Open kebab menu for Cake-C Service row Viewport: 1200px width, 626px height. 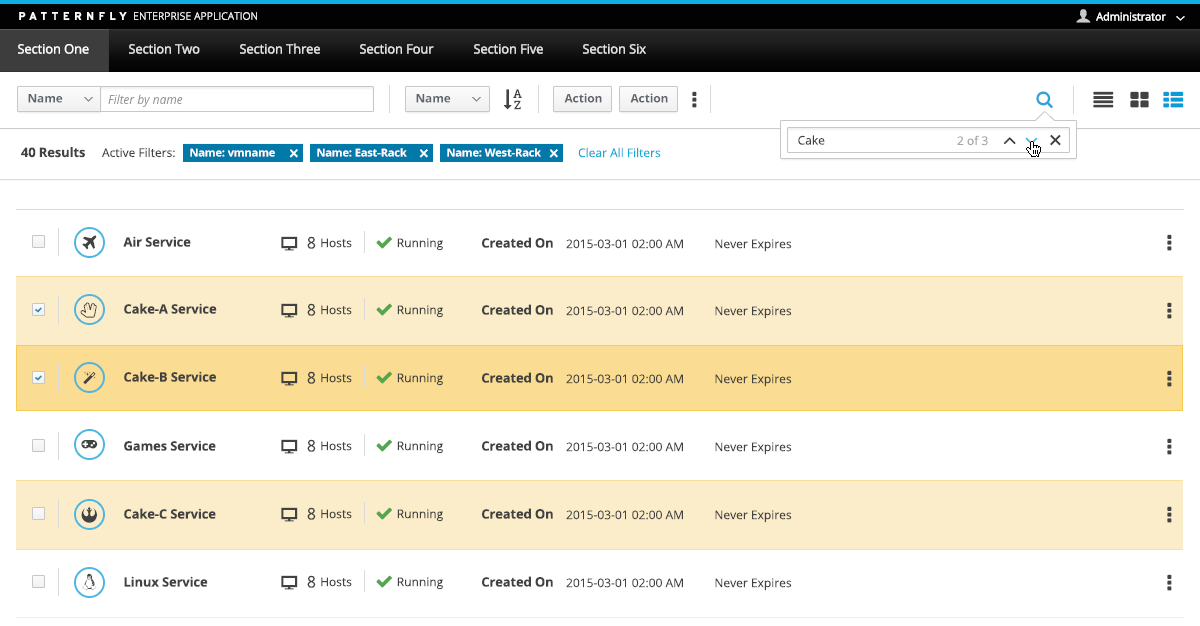1169,515
